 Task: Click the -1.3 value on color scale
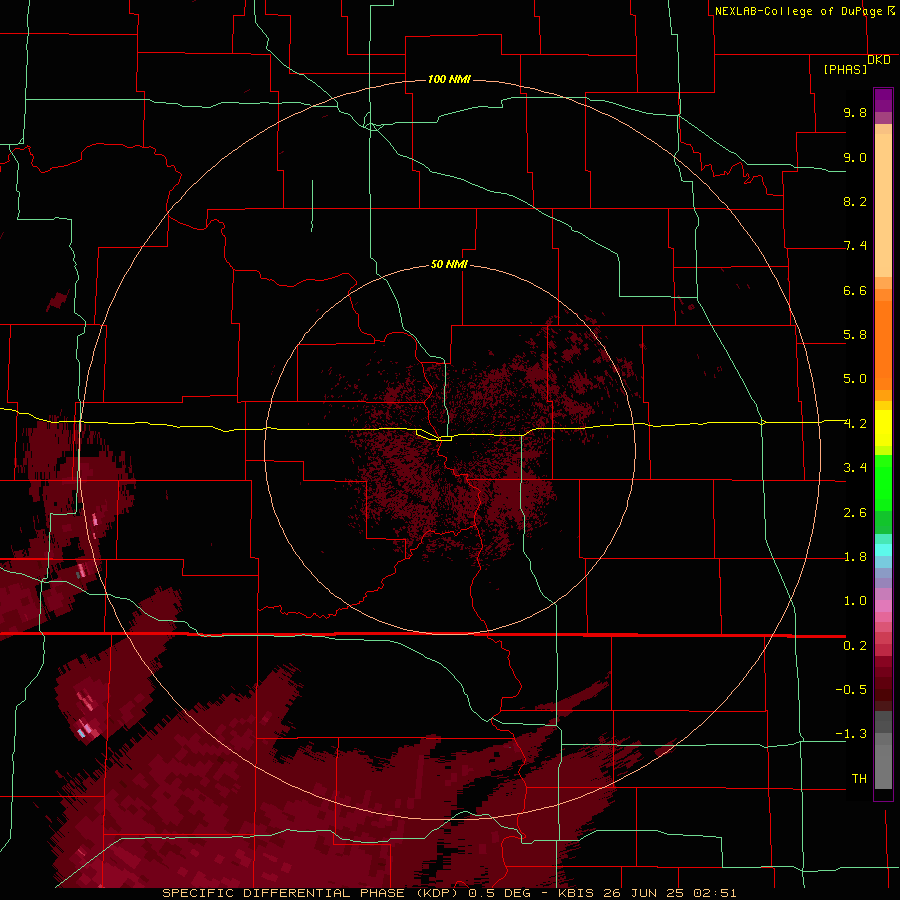(851, 734)
